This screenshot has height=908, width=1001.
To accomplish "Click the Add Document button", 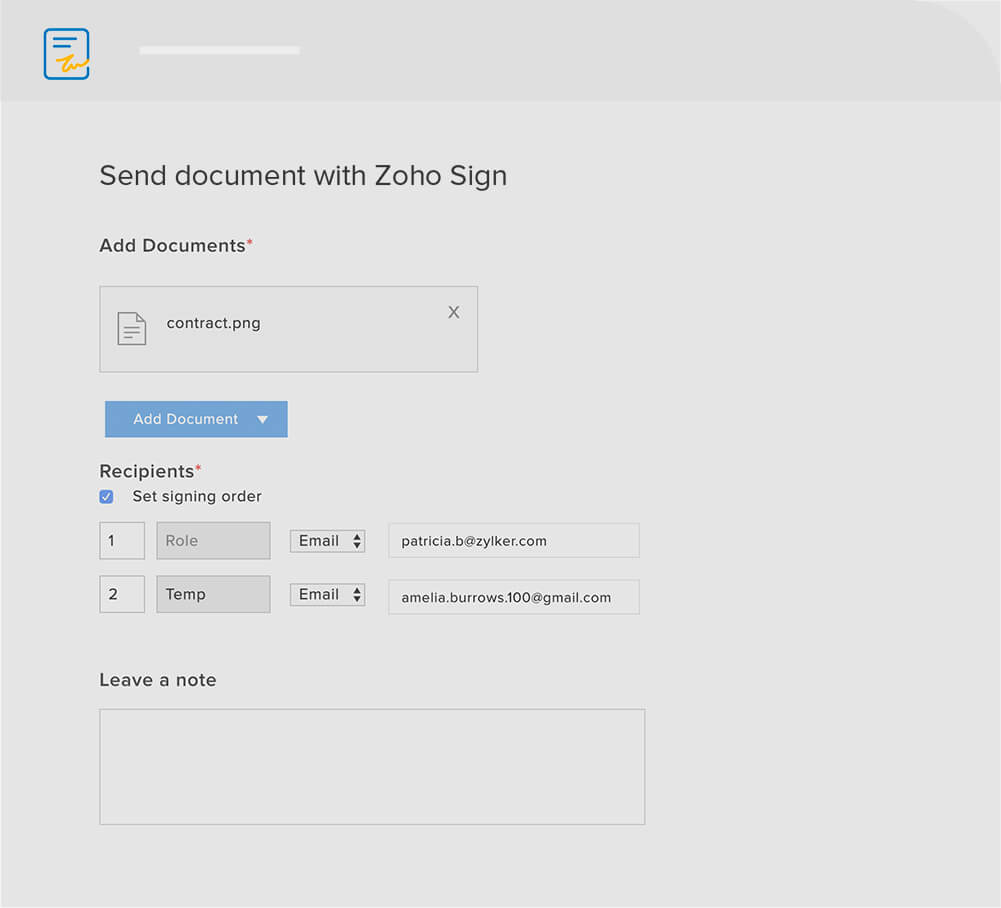I will tap(196, 419).
